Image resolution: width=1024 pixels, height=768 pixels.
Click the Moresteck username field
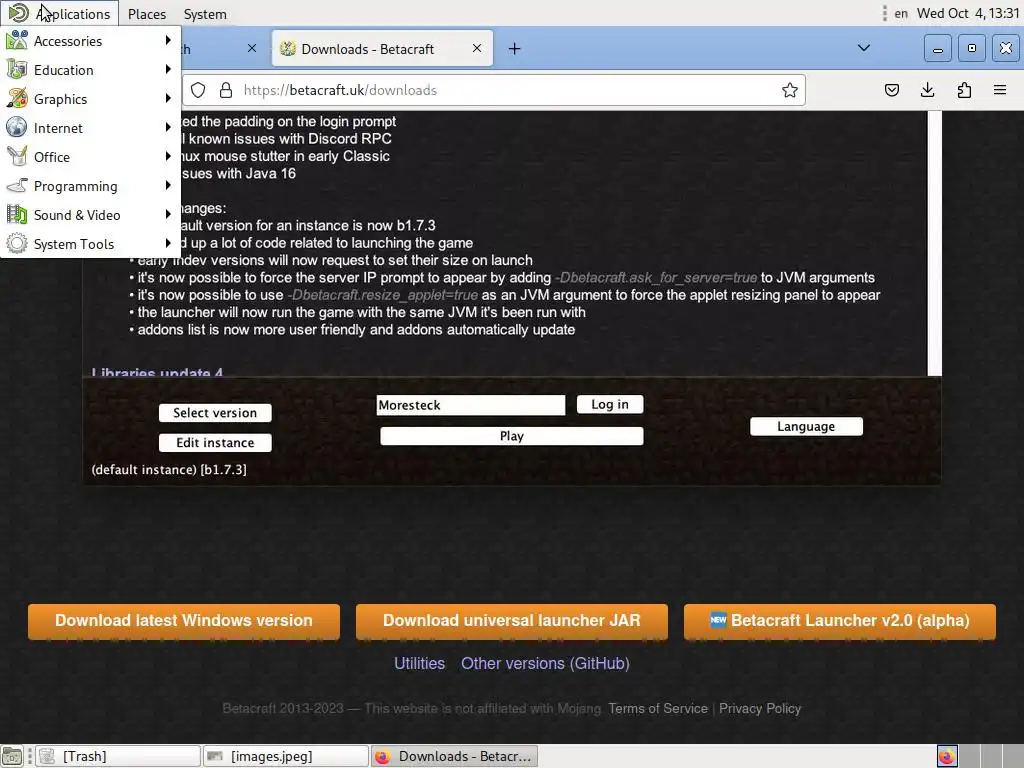(x=470, y=405)
